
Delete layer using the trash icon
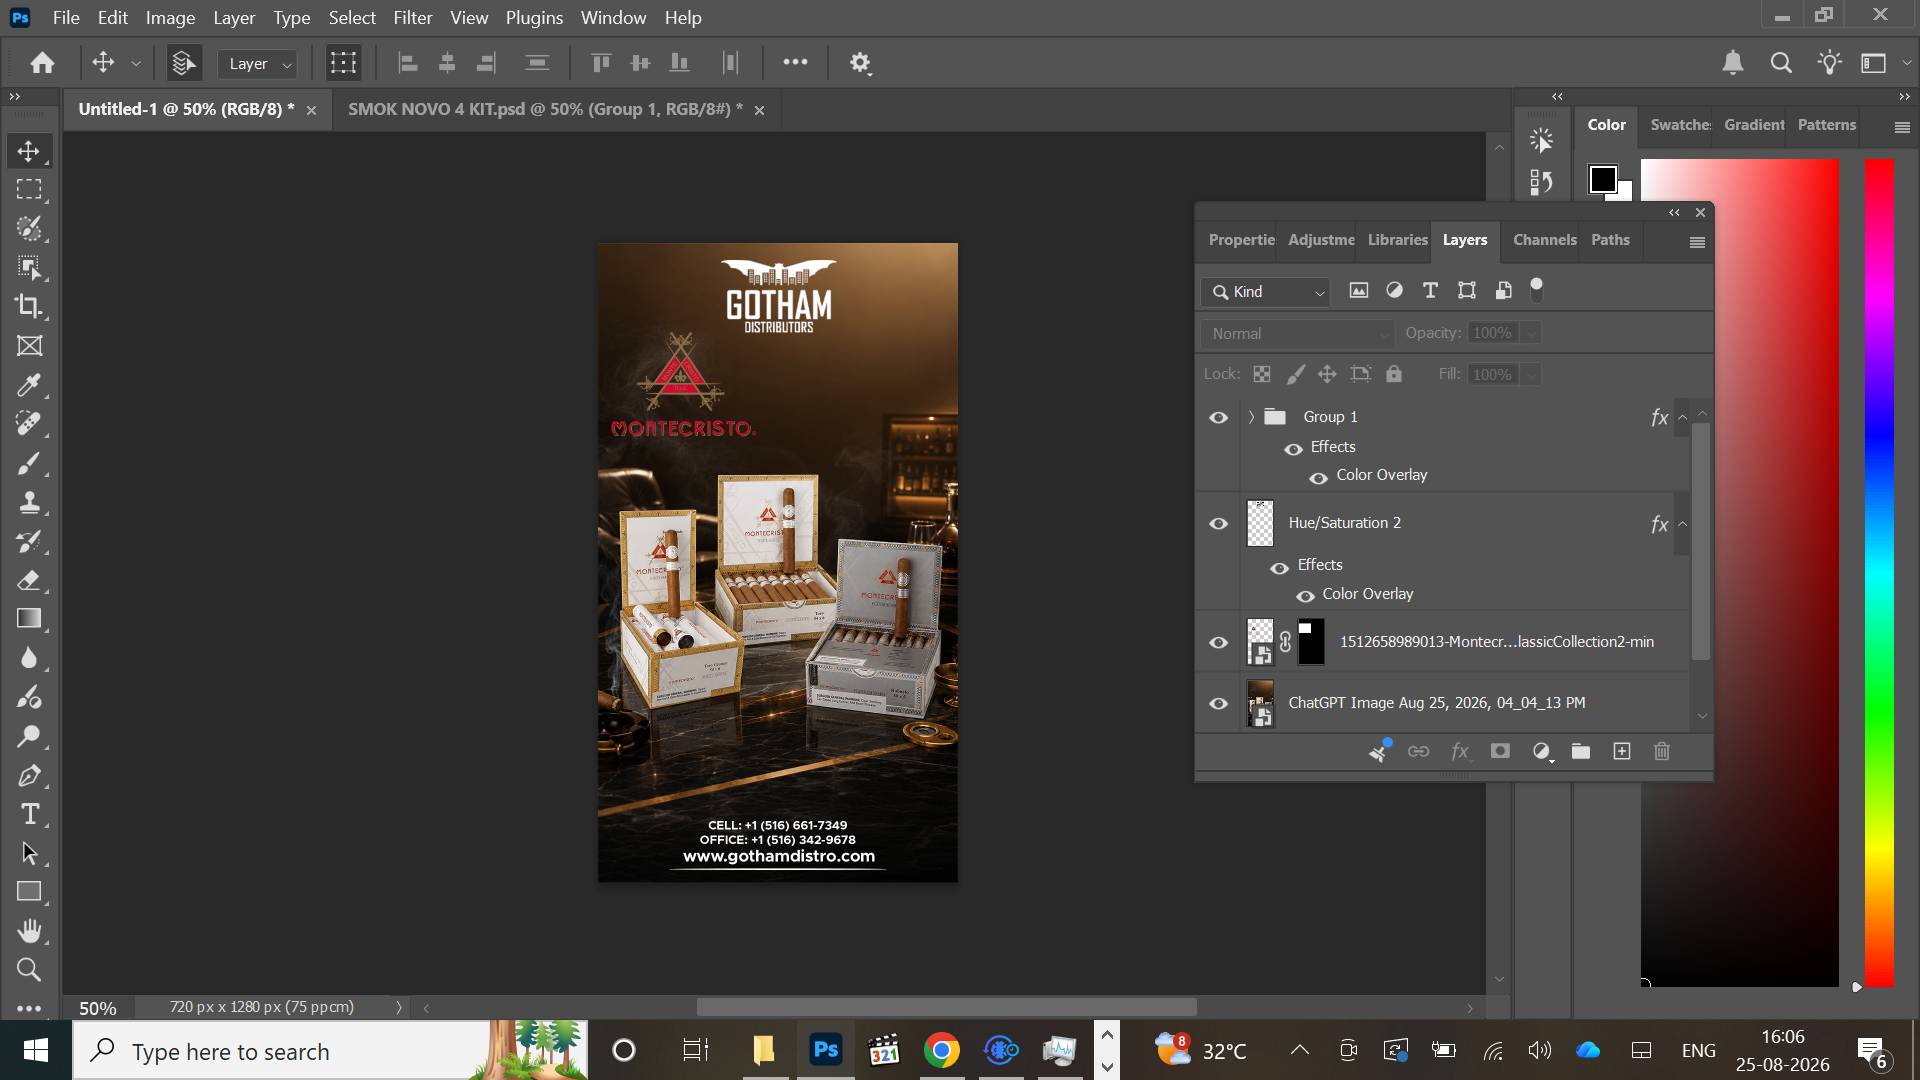click(x=1662, y=751)
